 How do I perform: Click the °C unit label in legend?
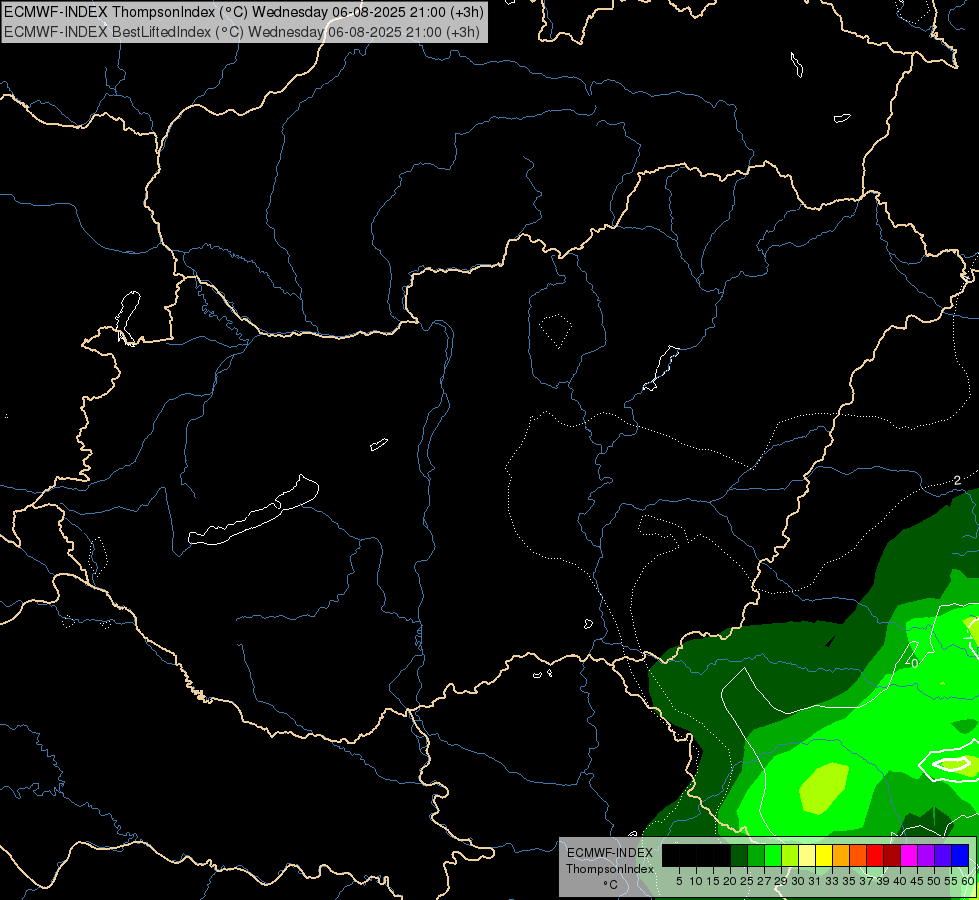tap(610, 885)
